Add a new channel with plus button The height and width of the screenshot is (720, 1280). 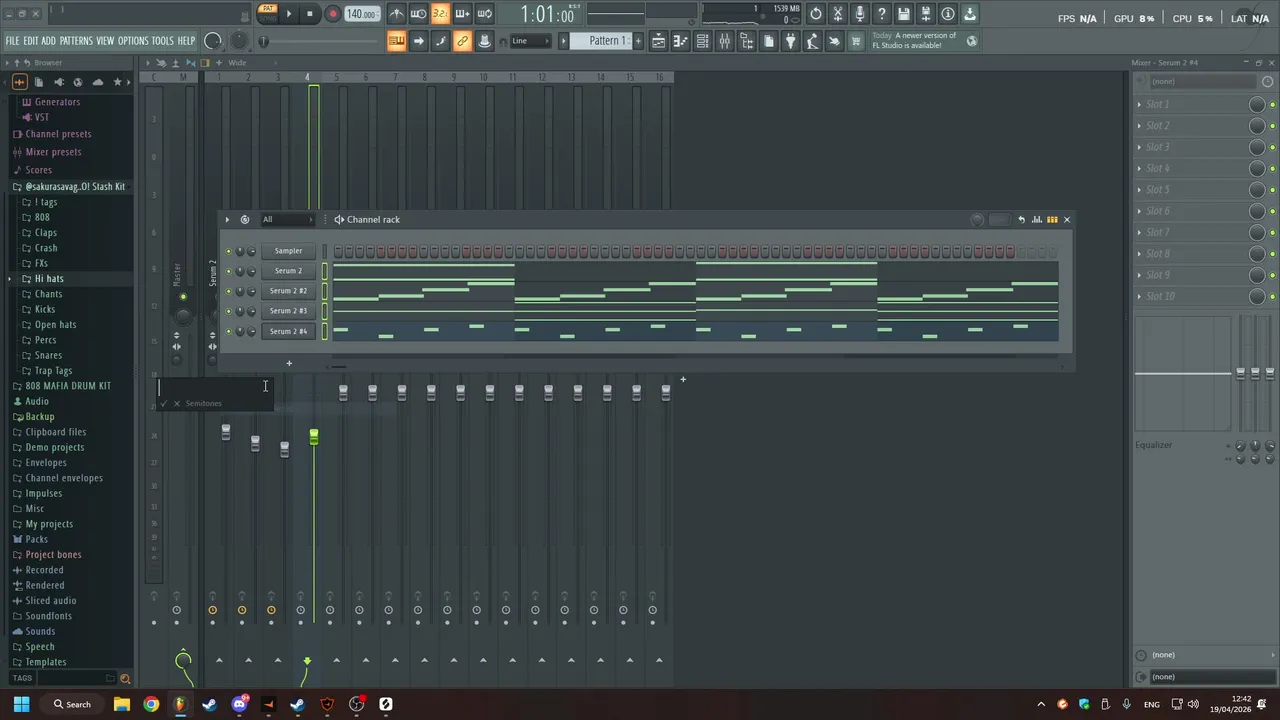[289, 363]
